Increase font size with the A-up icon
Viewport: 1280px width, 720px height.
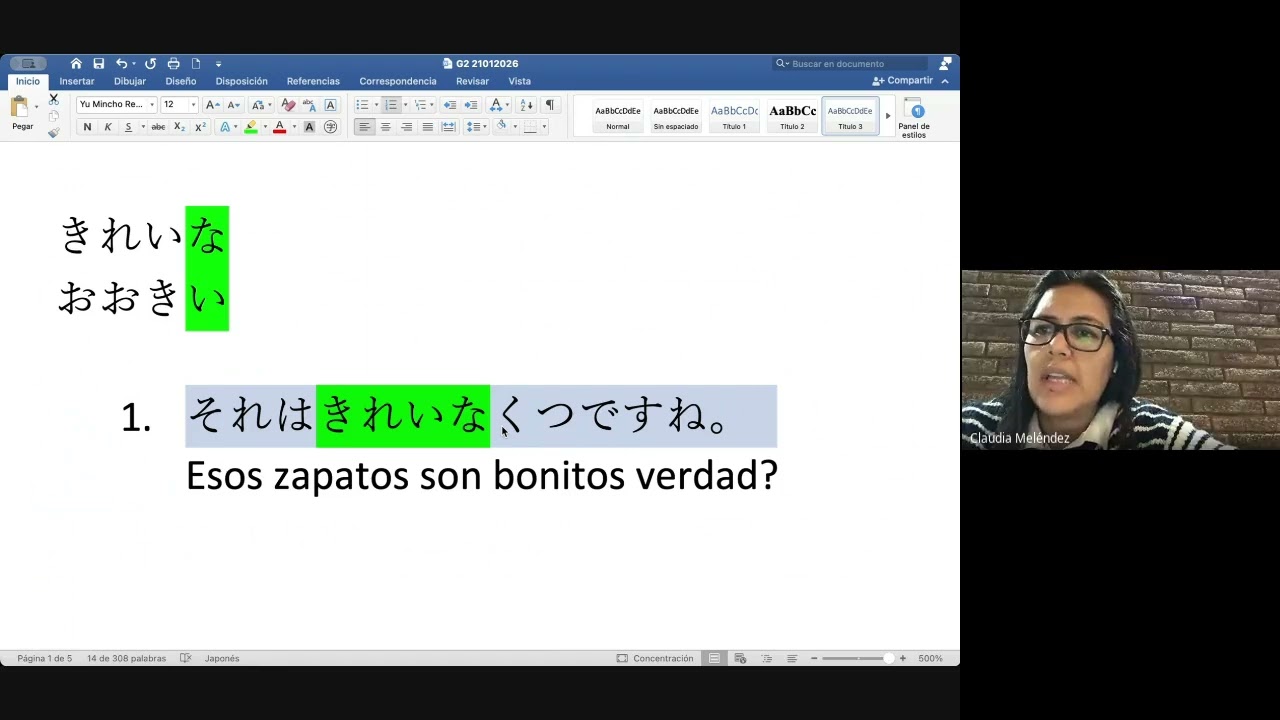(212, 104)
